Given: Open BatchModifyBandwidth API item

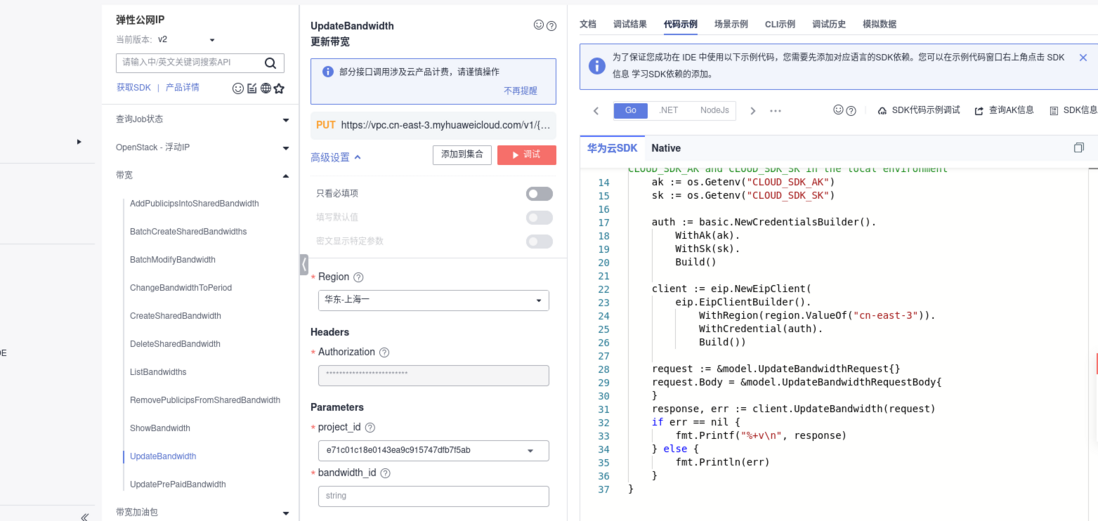Looking at the screenshot, I should click(x=173, y=260).
